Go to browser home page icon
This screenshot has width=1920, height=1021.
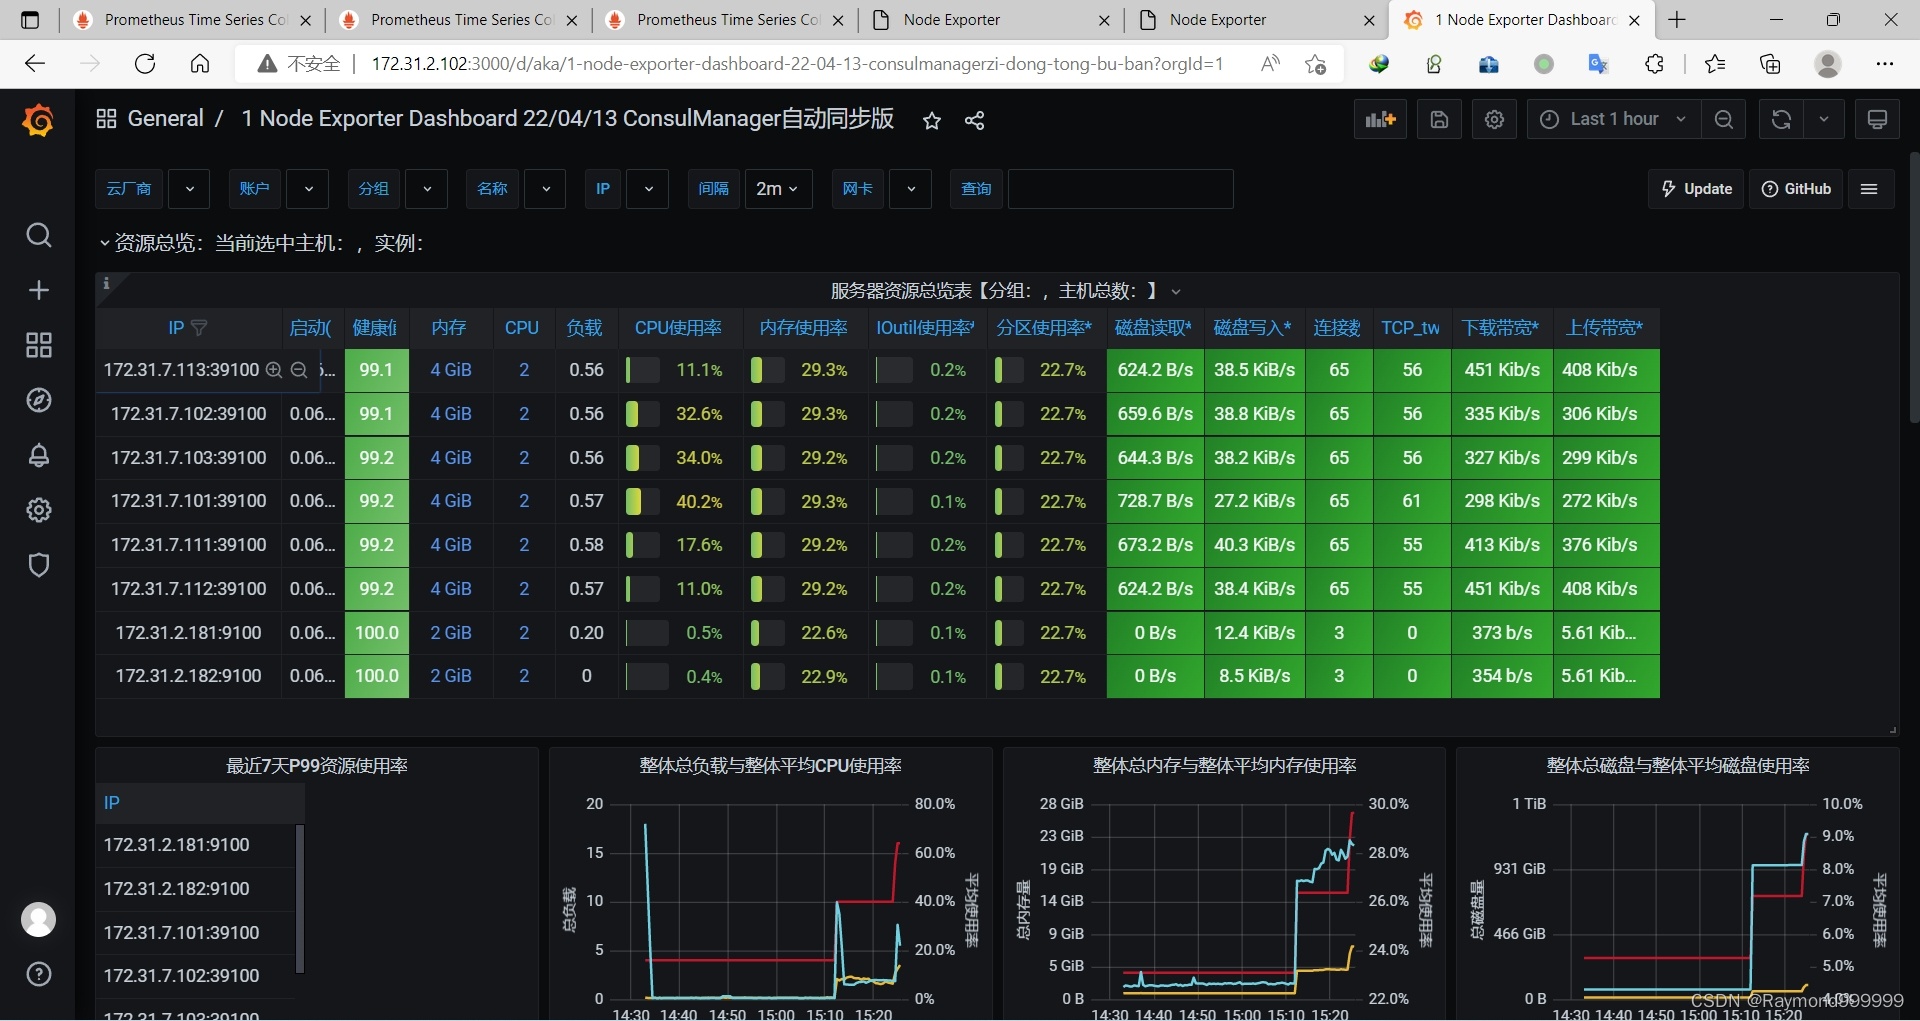coord(200,64)
